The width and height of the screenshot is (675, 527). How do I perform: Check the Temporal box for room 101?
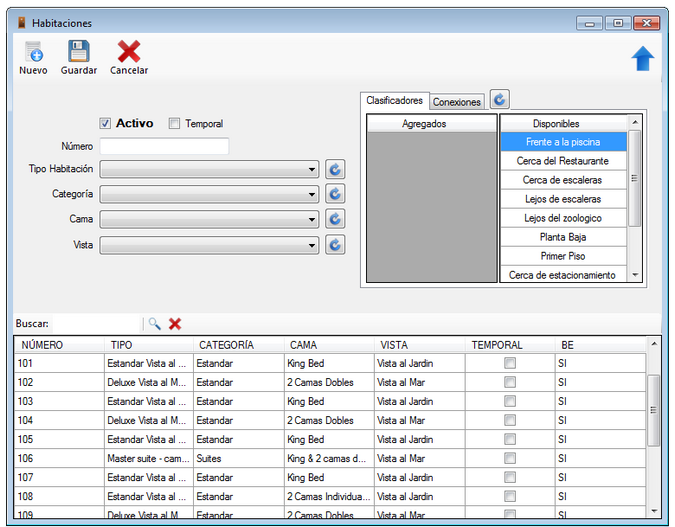pos(510,363)
